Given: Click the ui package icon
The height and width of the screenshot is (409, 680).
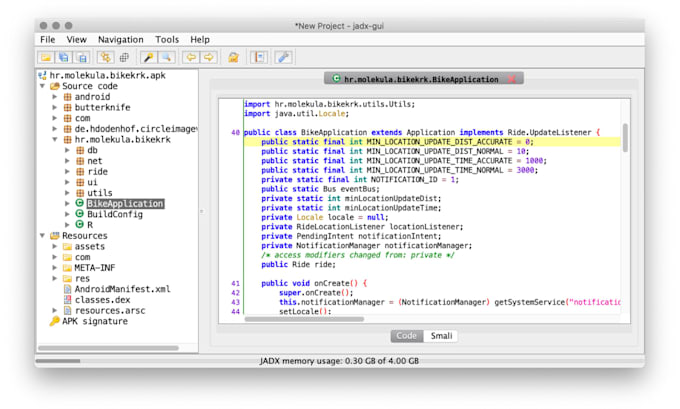Looking at the screenshot, I should 80,182.
